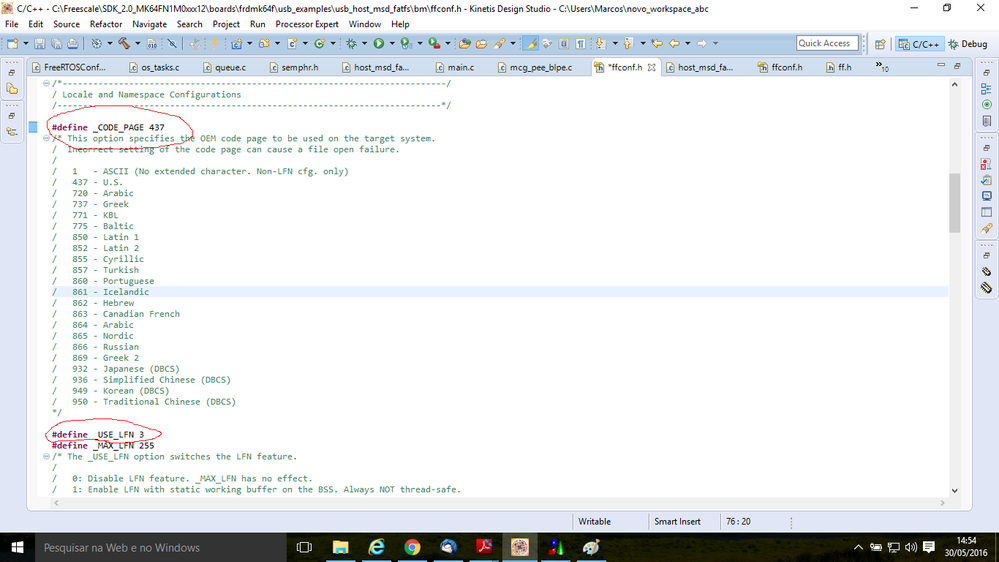
Task: Switch to main.c tab
Action: click(x=455, y=67)
